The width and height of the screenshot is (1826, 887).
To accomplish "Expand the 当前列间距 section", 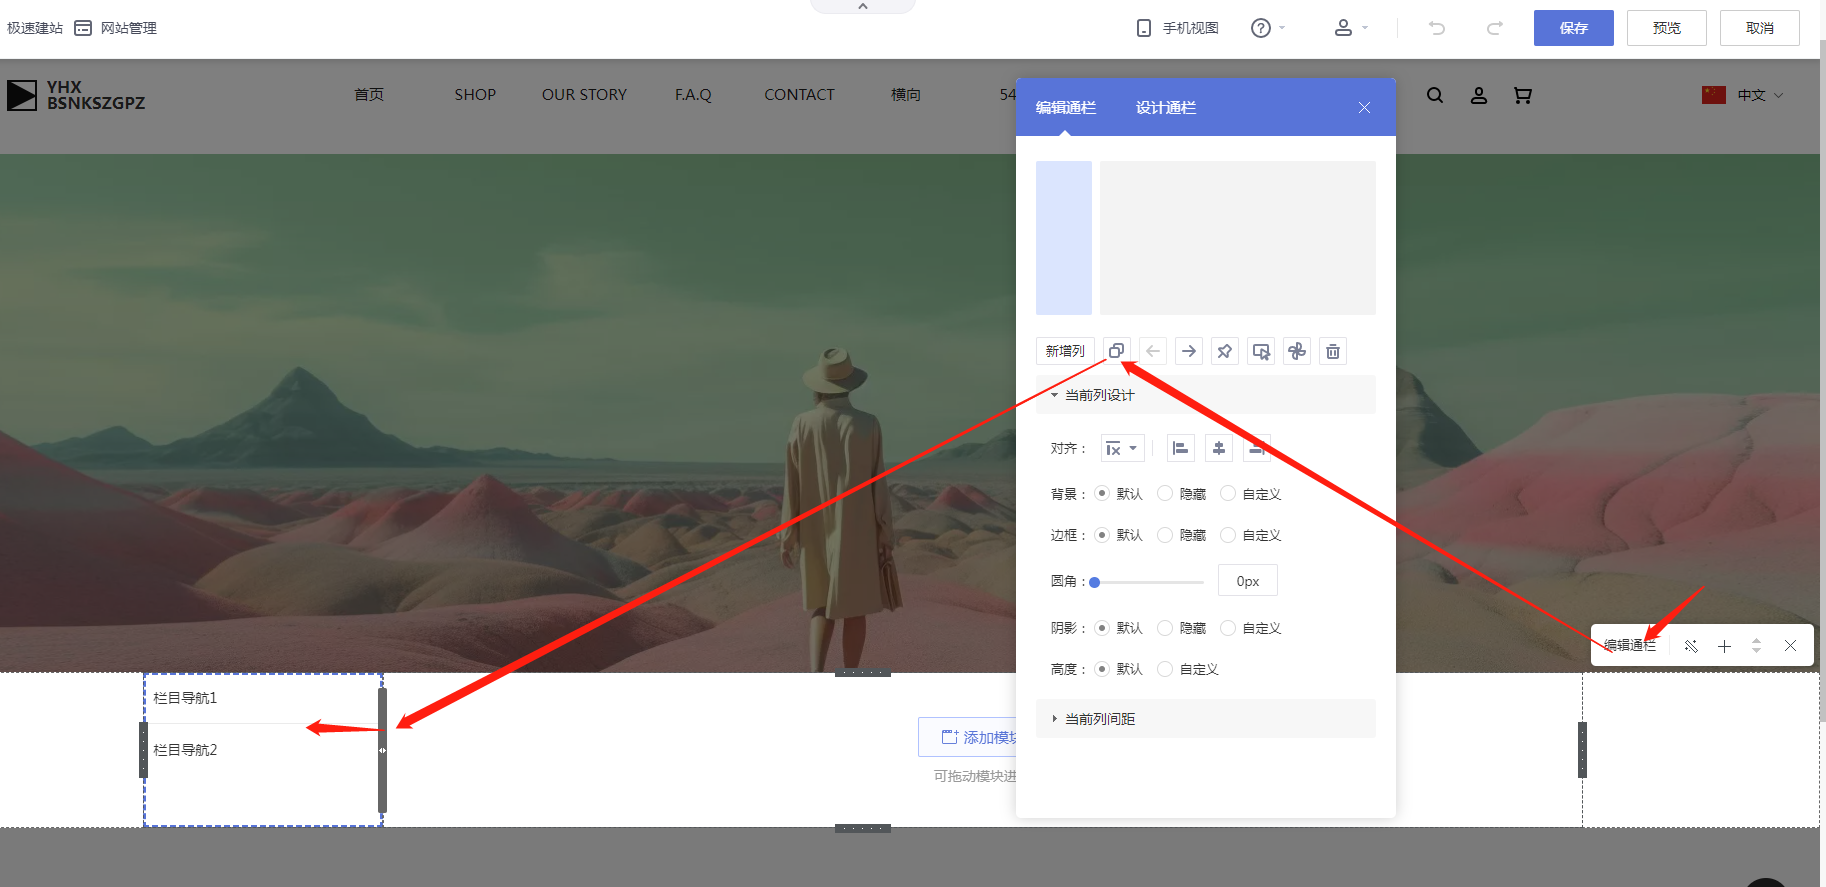I will coord(1100,719).
